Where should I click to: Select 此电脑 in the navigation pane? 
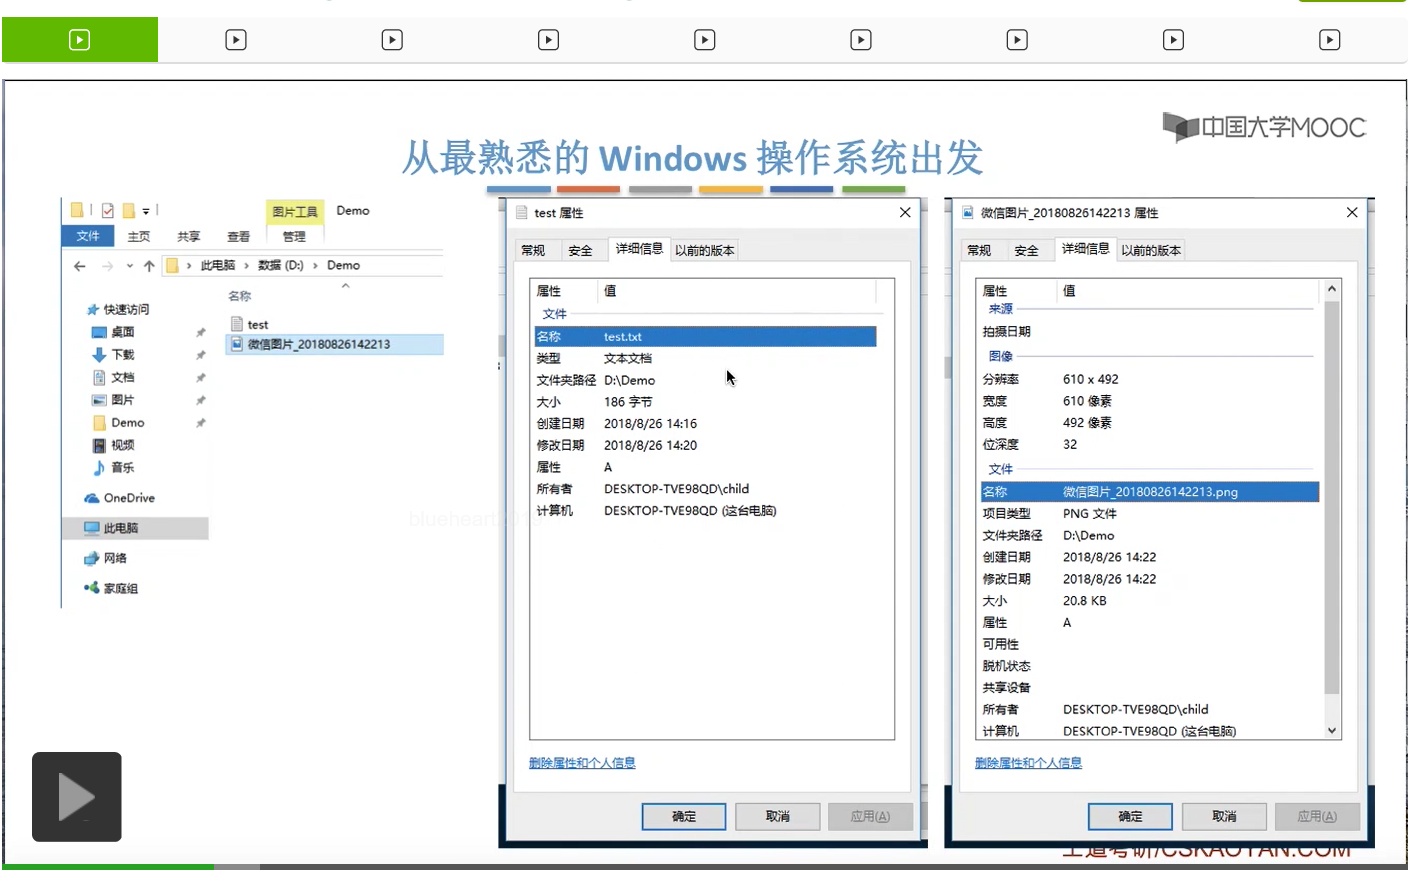point(135,528)
